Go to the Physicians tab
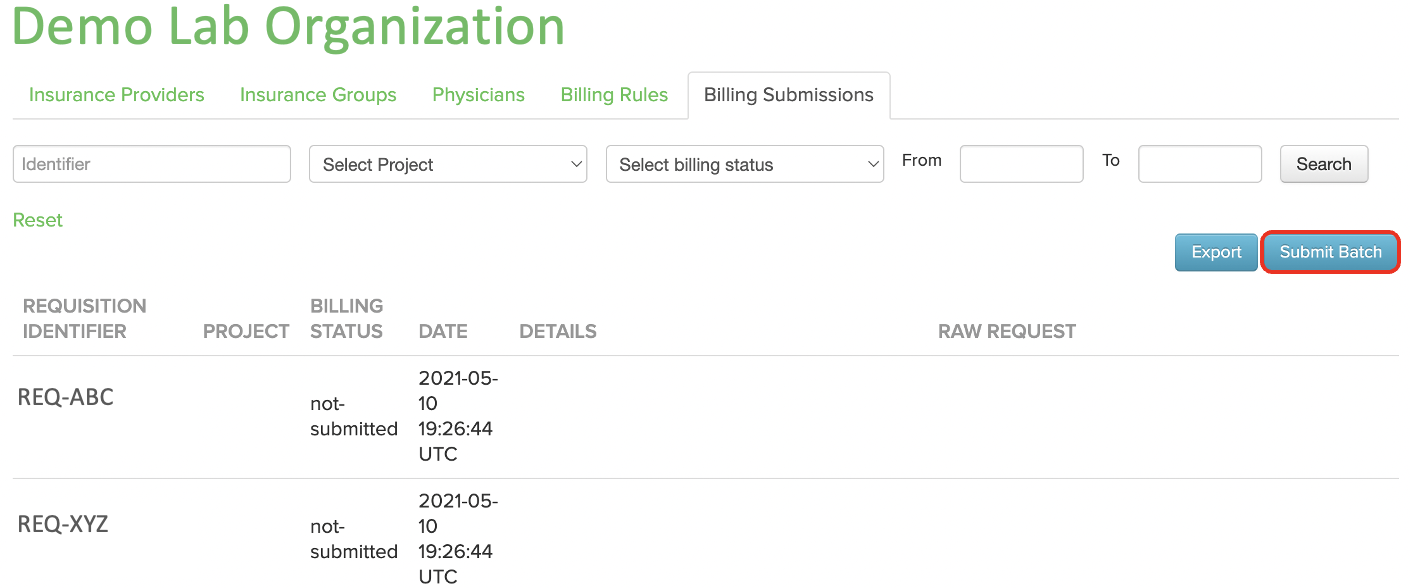This screenshot has height=588, width=1410. 478,95
